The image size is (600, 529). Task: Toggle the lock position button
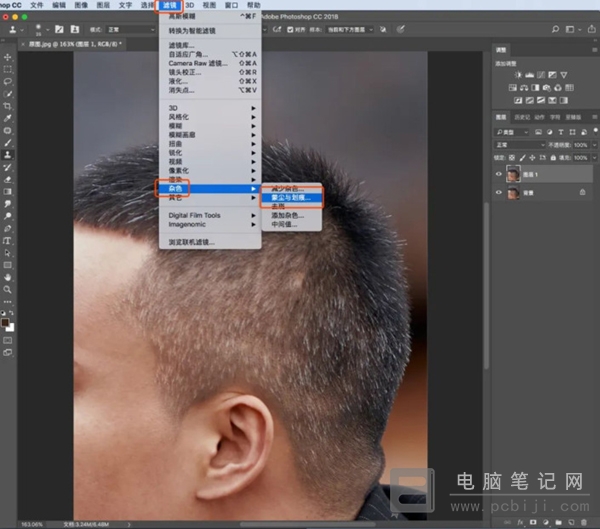pos(532,158)
